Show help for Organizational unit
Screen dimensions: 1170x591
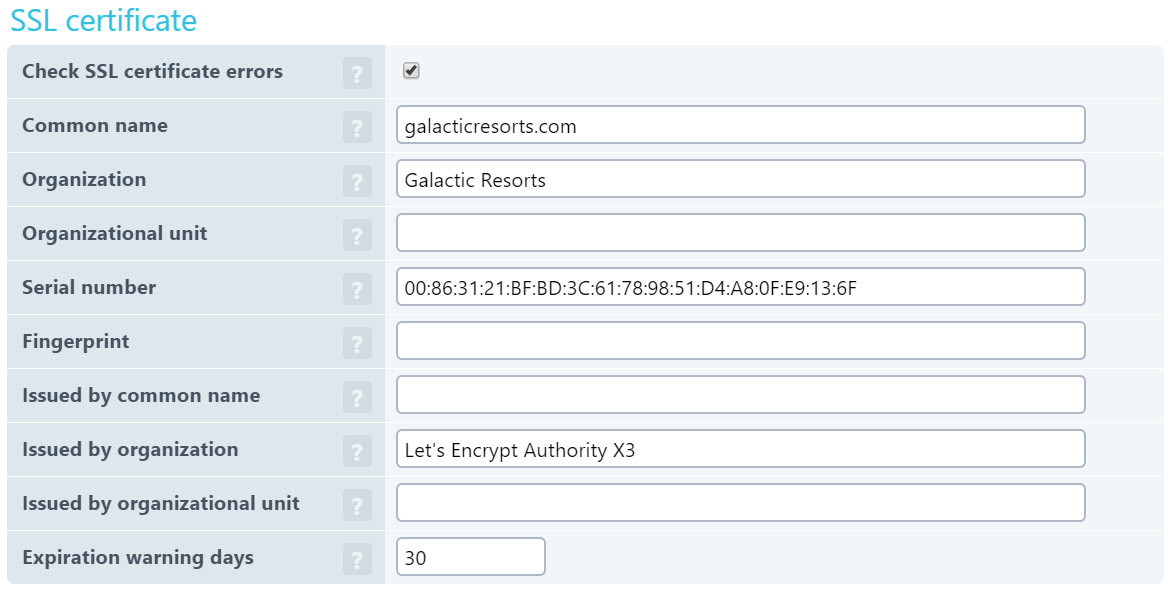click(357, 235)
